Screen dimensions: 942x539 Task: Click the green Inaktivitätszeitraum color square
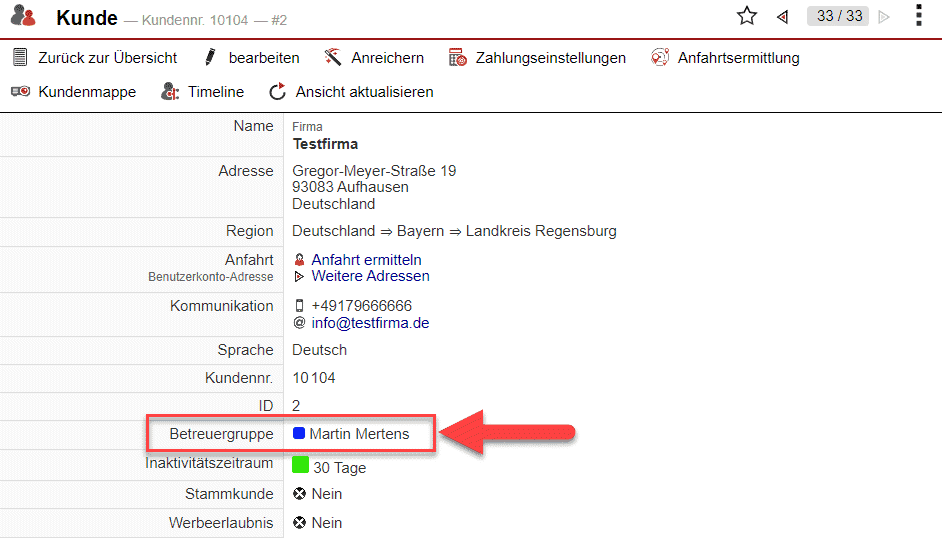[300, 466]
